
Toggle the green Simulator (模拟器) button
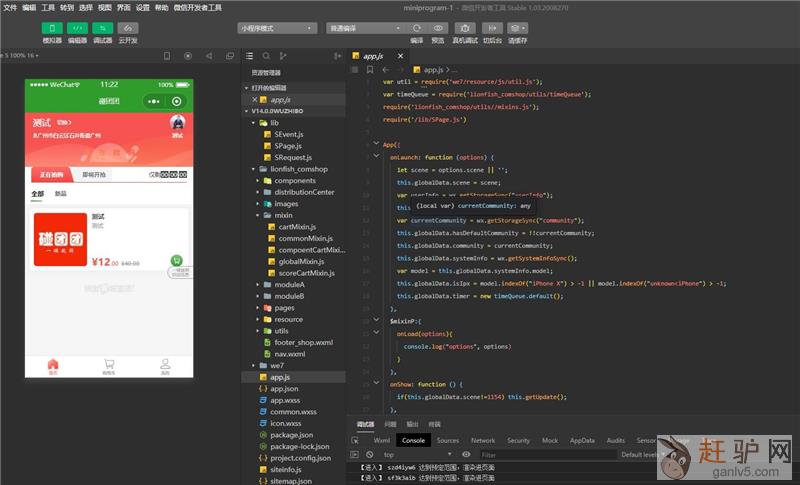click(x=52, y=28)
